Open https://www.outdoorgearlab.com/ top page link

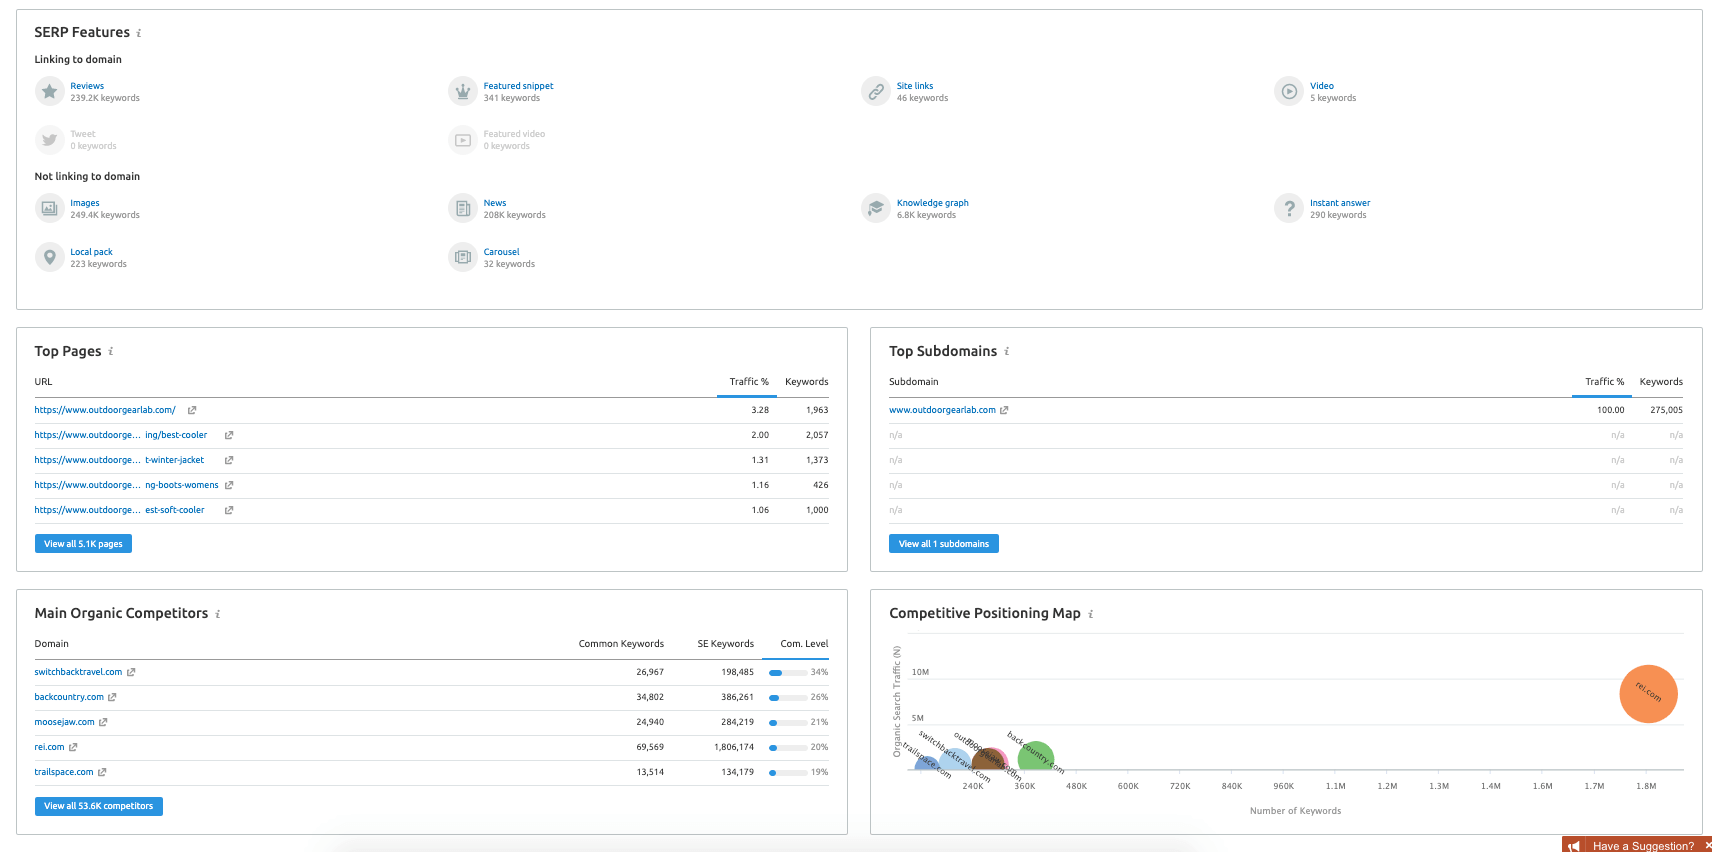click(105, 410)
